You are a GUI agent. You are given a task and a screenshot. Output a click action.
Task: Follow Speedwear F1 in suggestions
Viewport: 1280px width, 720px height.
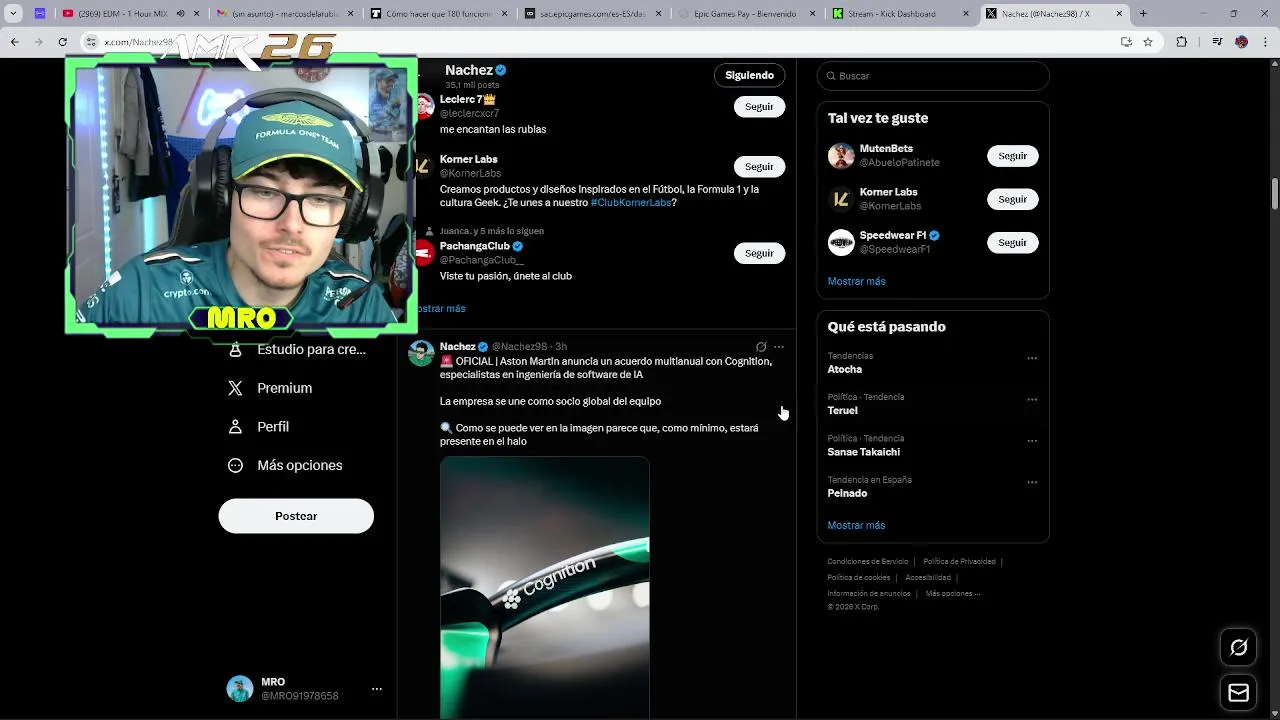pos(1012,242)
